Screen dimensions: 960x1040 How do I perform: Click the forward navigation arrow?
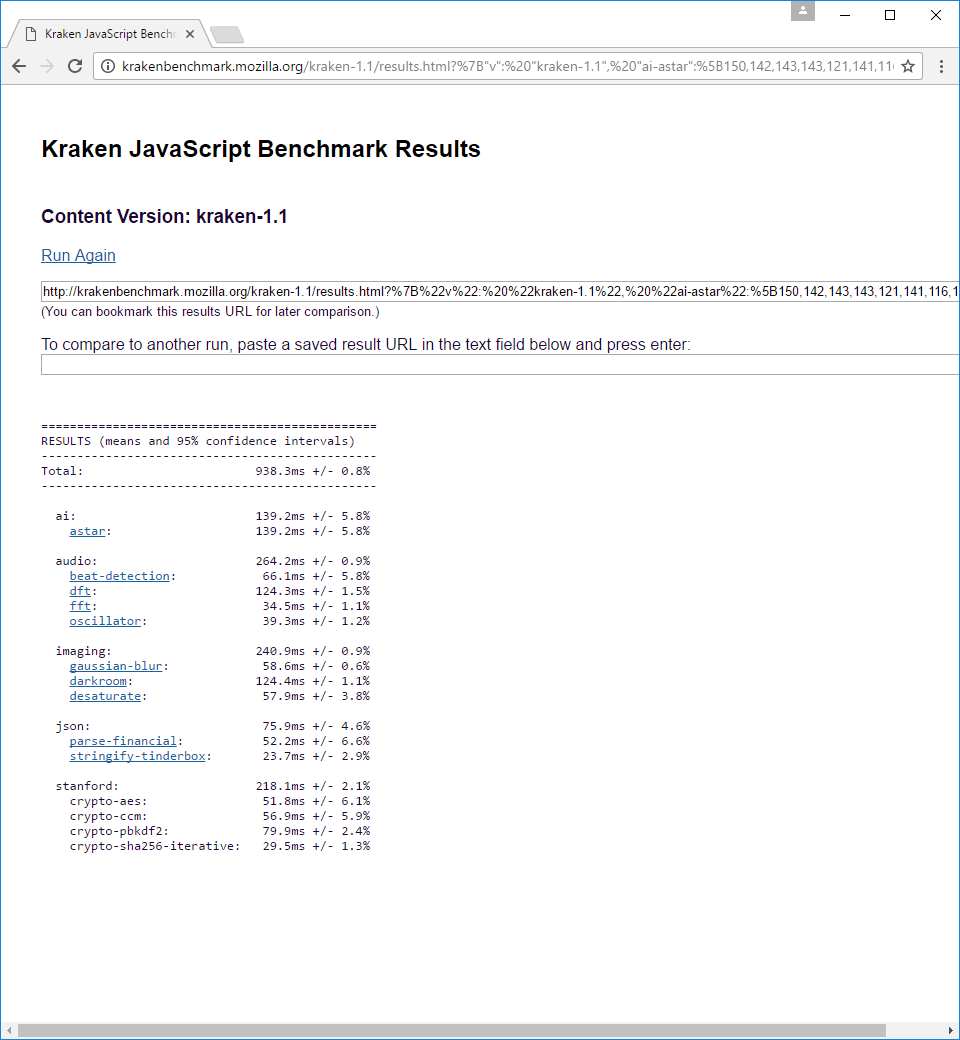pyautogui.click(x=47, y=66)
